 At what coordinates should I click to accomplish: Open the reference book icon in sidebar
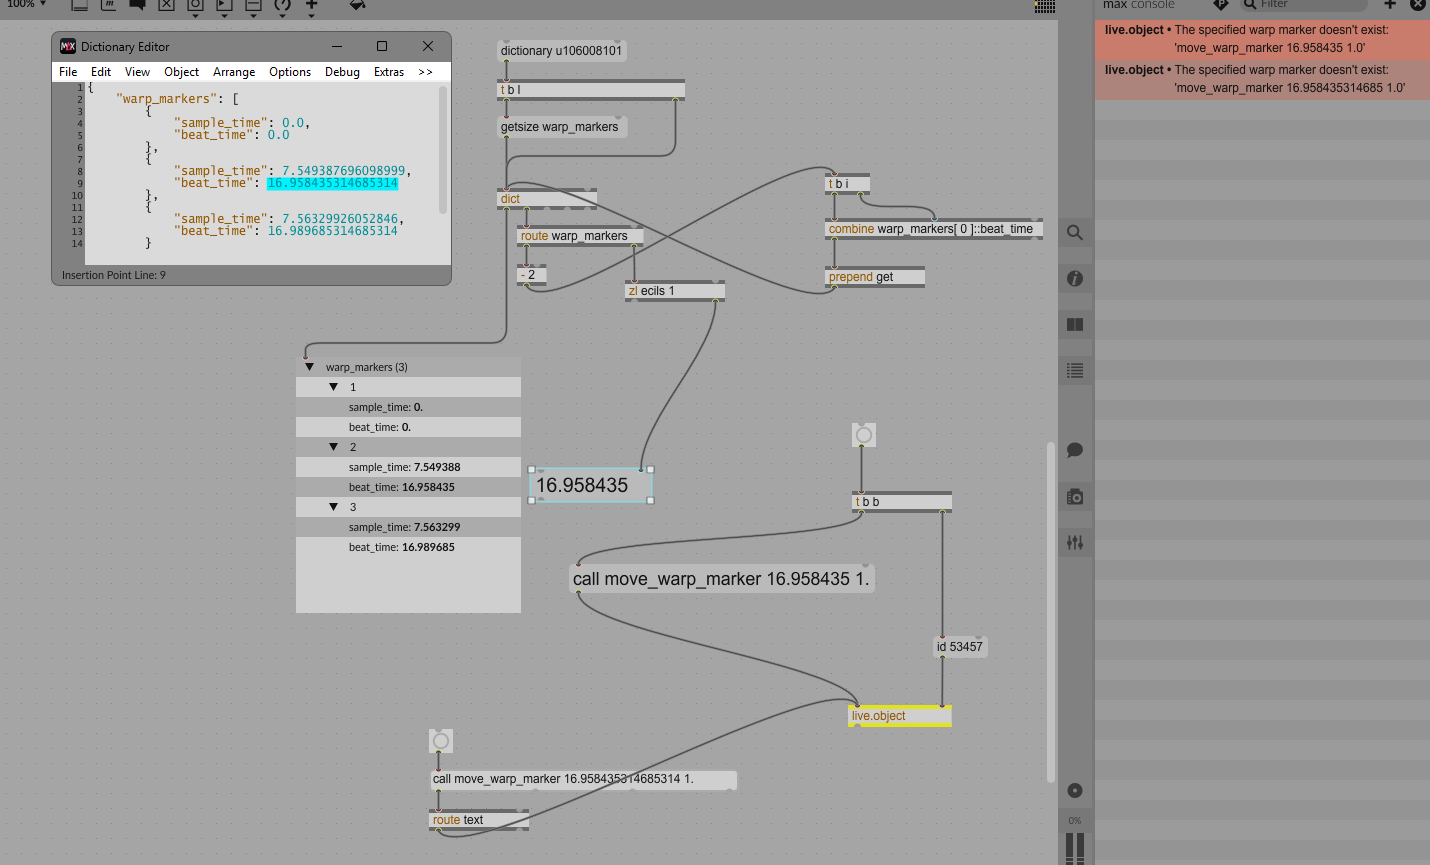point(1075,325)
